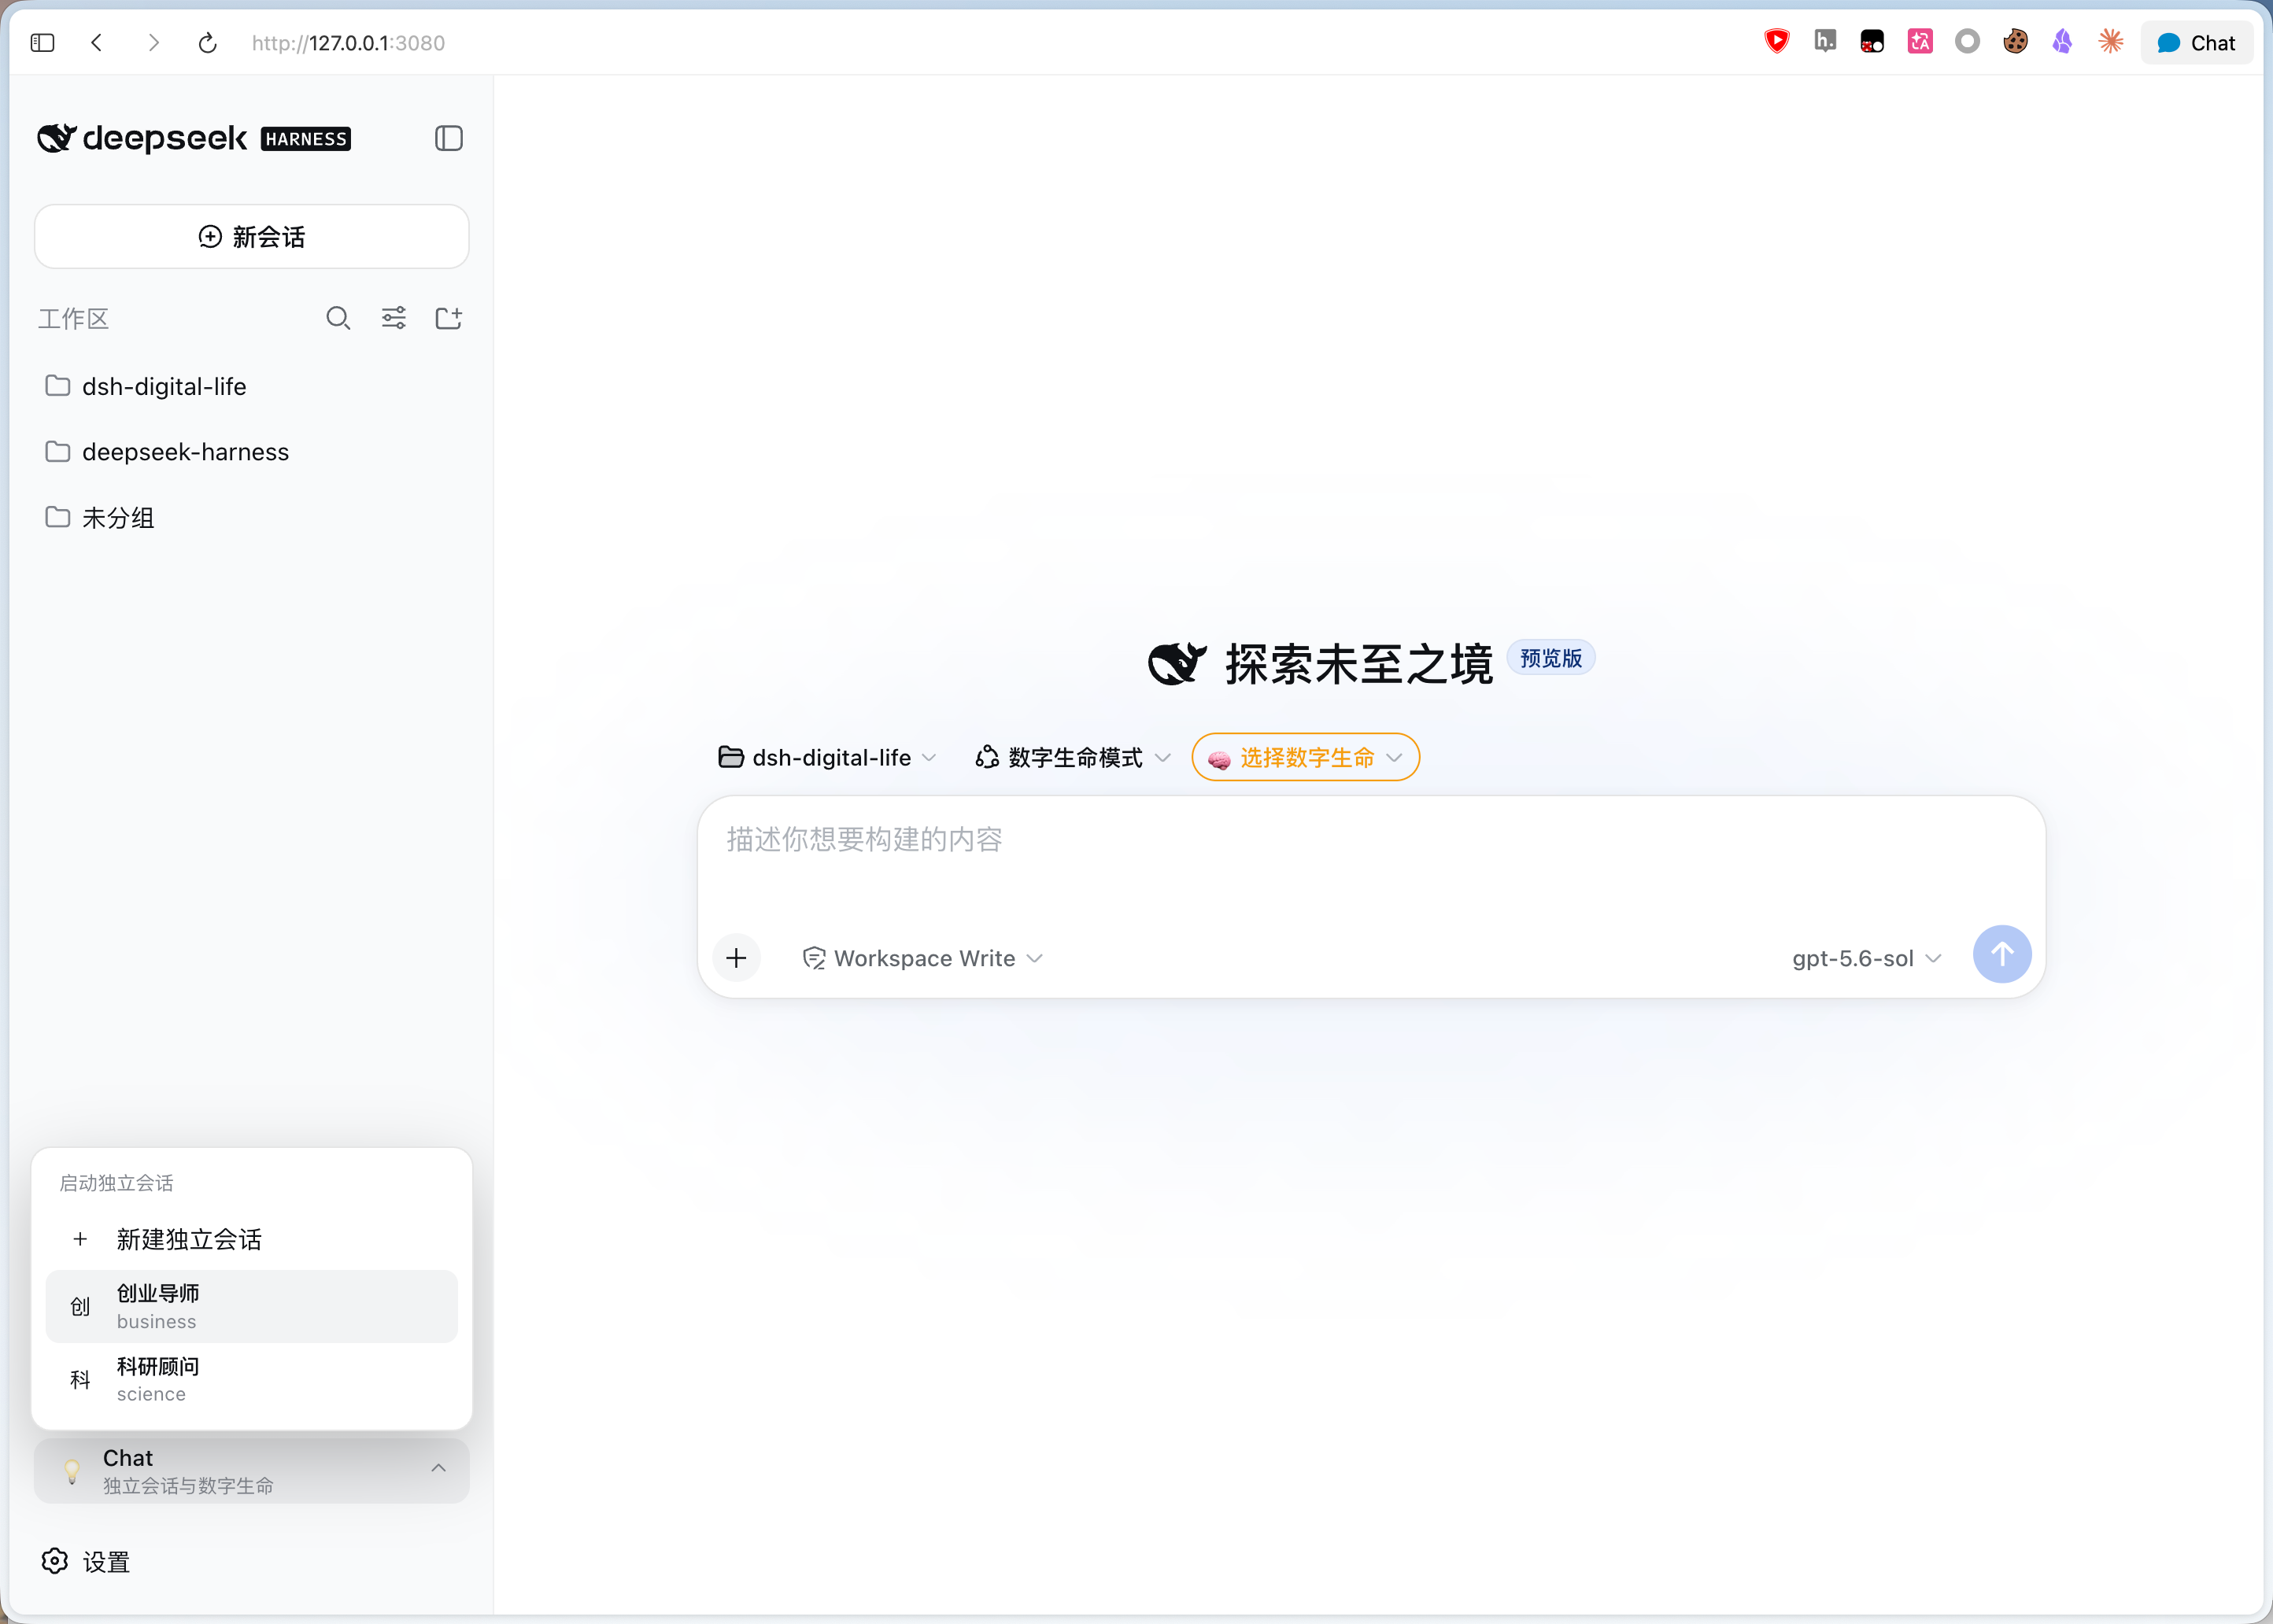The height and width of the screenshot is (1624, 2273).
Task: Open the 选择数字生命 selector
Action: point(1306,758)
